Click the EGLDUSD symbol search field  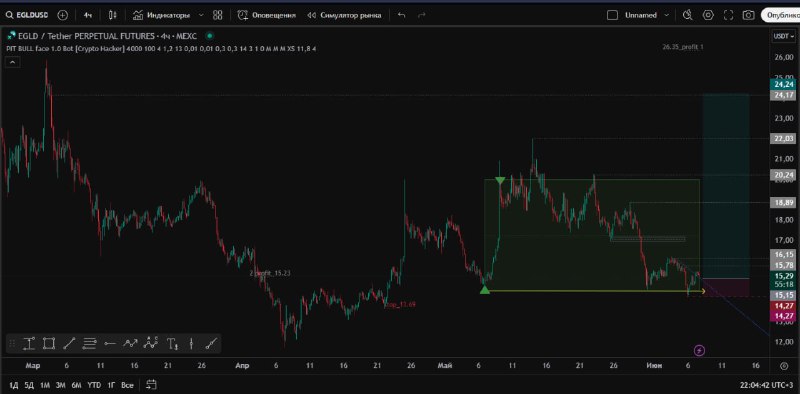click(27, 15)
